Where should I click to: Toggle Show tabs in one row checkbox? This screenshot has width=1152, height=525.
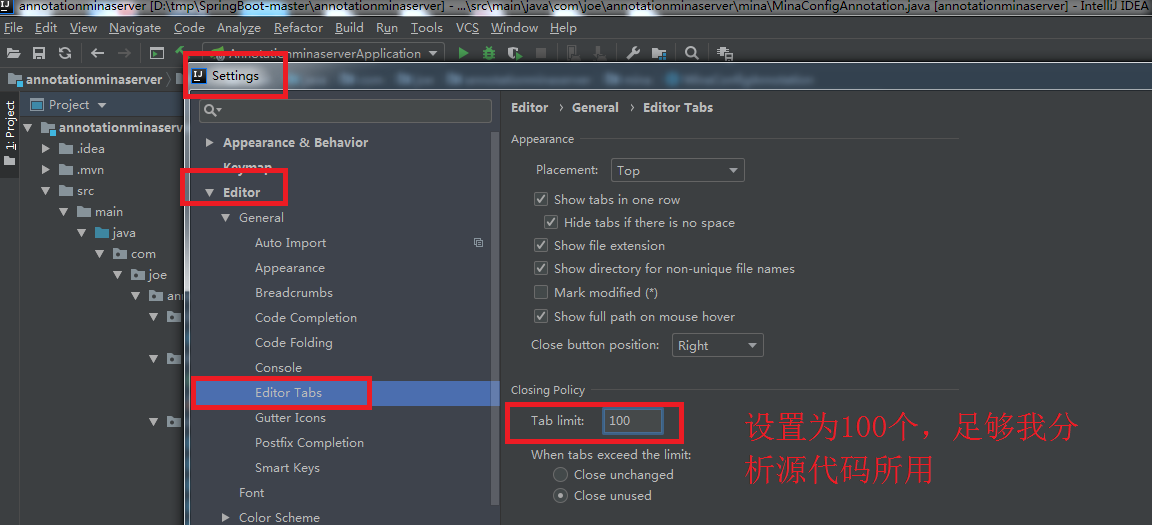541,199
